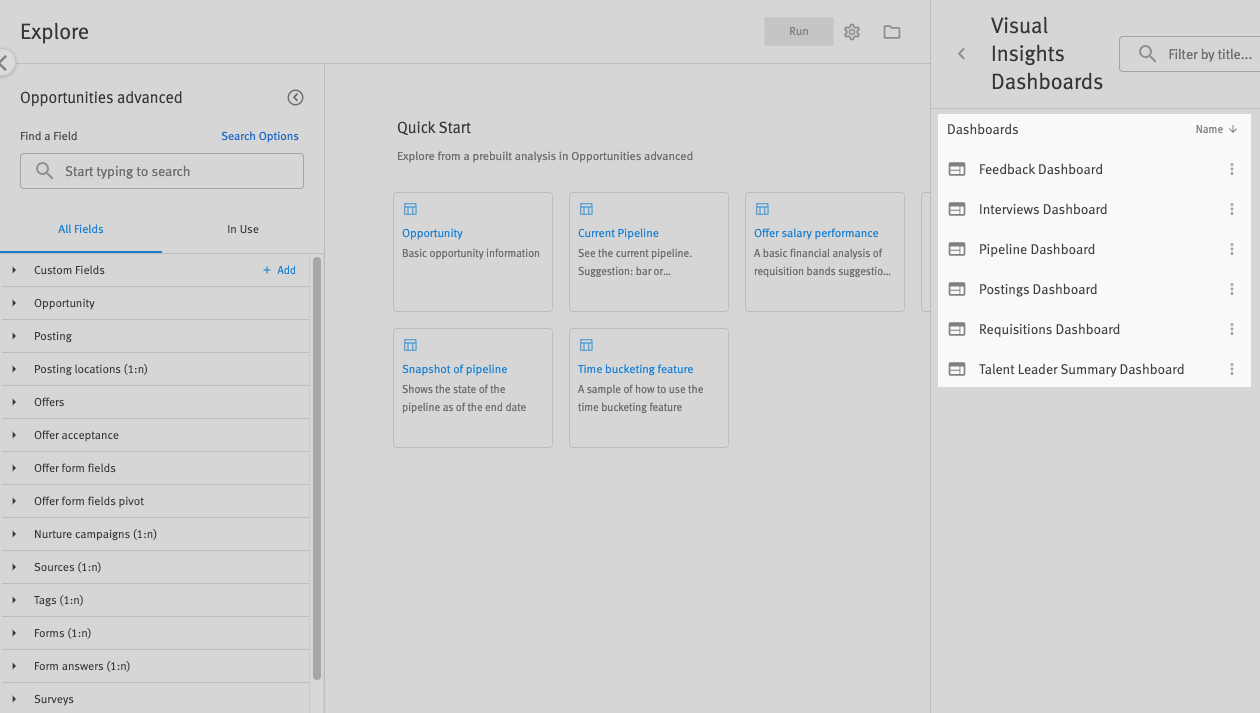
Task: Click the Start typing to search field
Action: coord(161,171)
